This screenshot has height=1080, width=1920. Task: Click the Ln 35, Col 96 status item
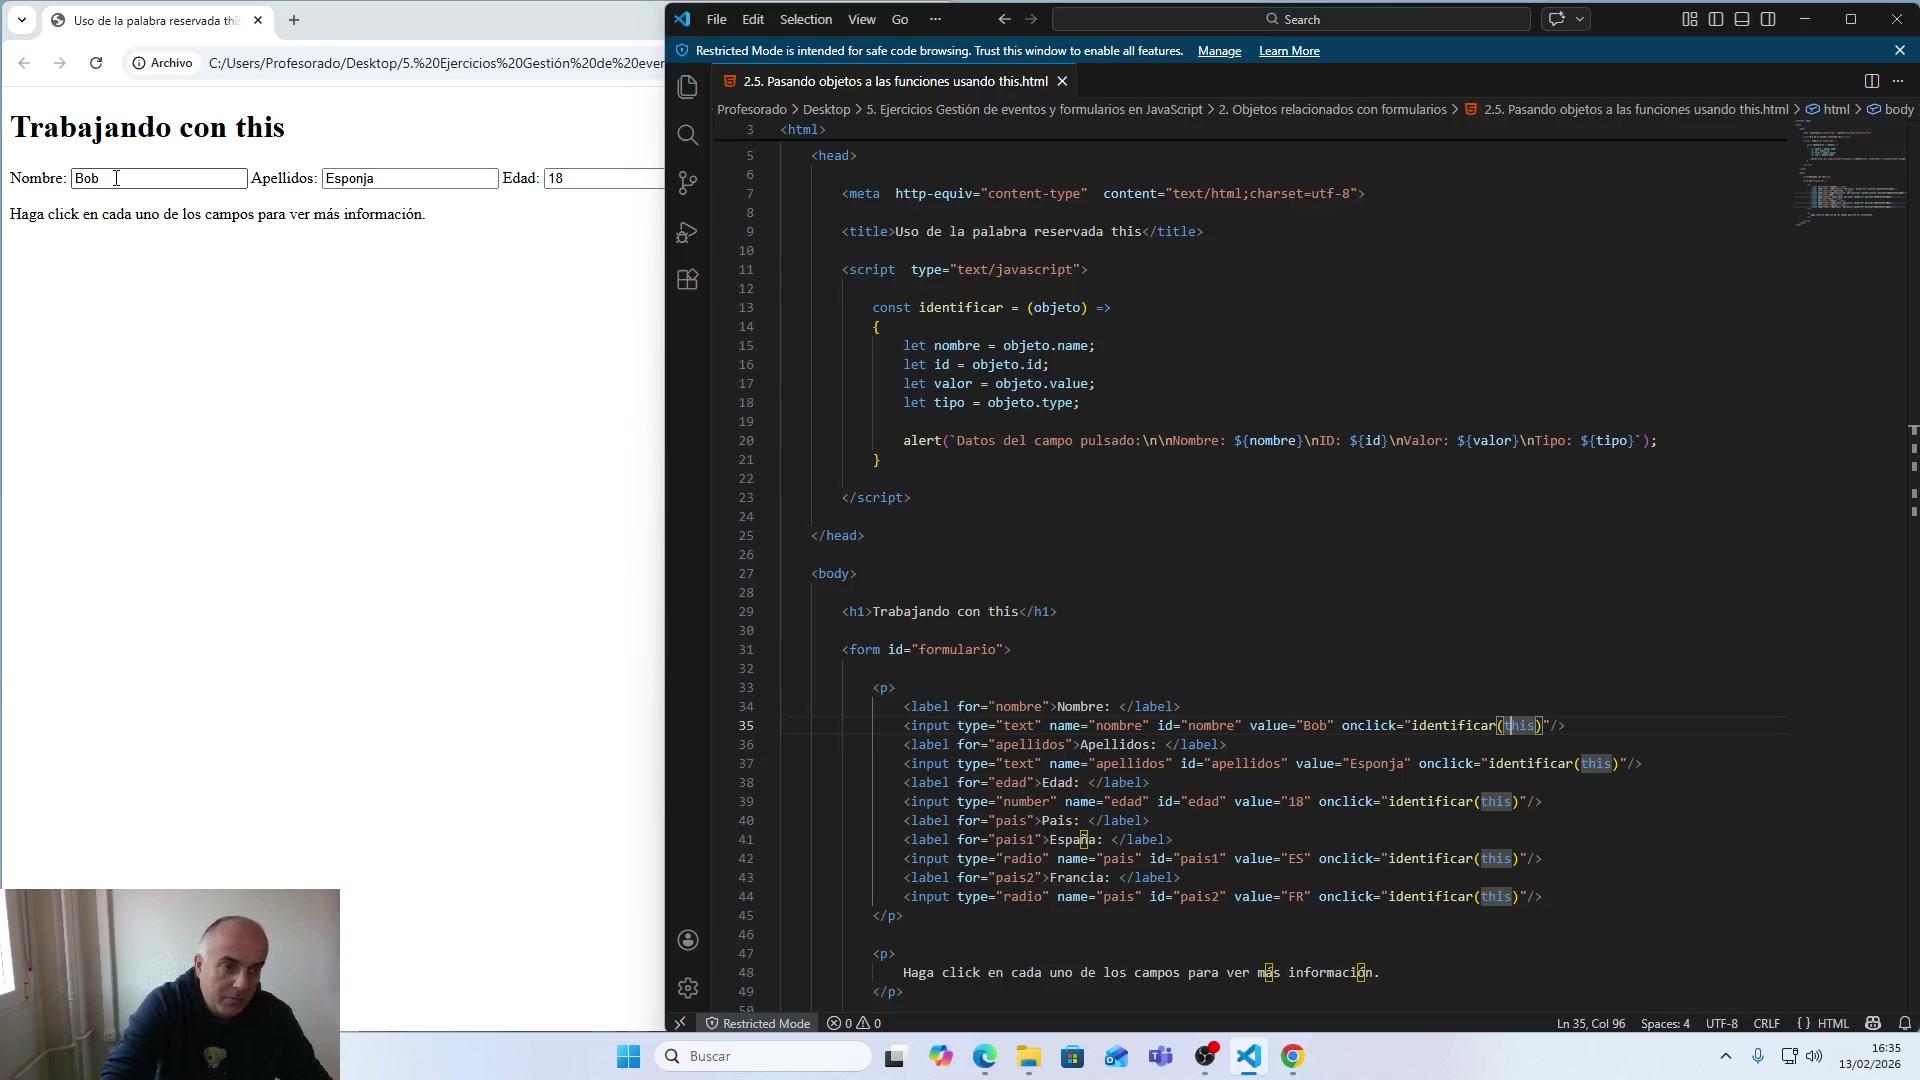pos(1590,1023)
